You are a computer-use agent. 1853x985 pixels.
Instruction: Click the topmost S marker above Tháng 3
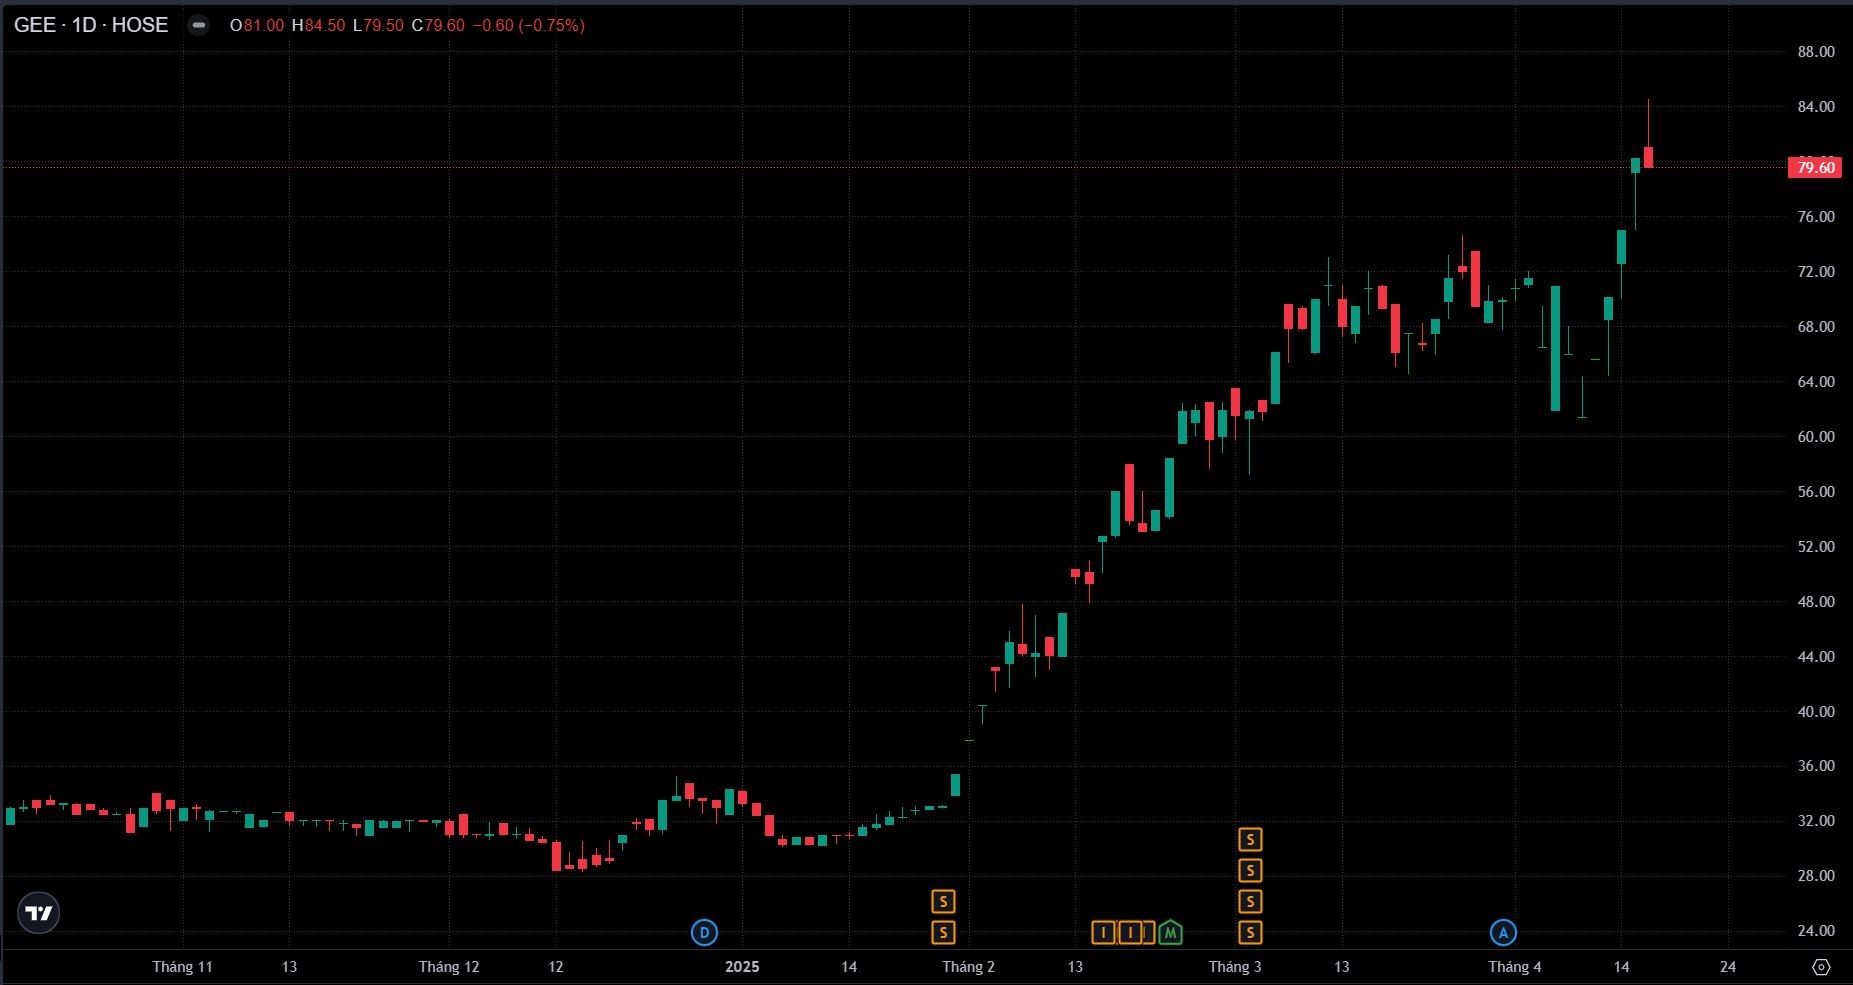[1250, 840]
